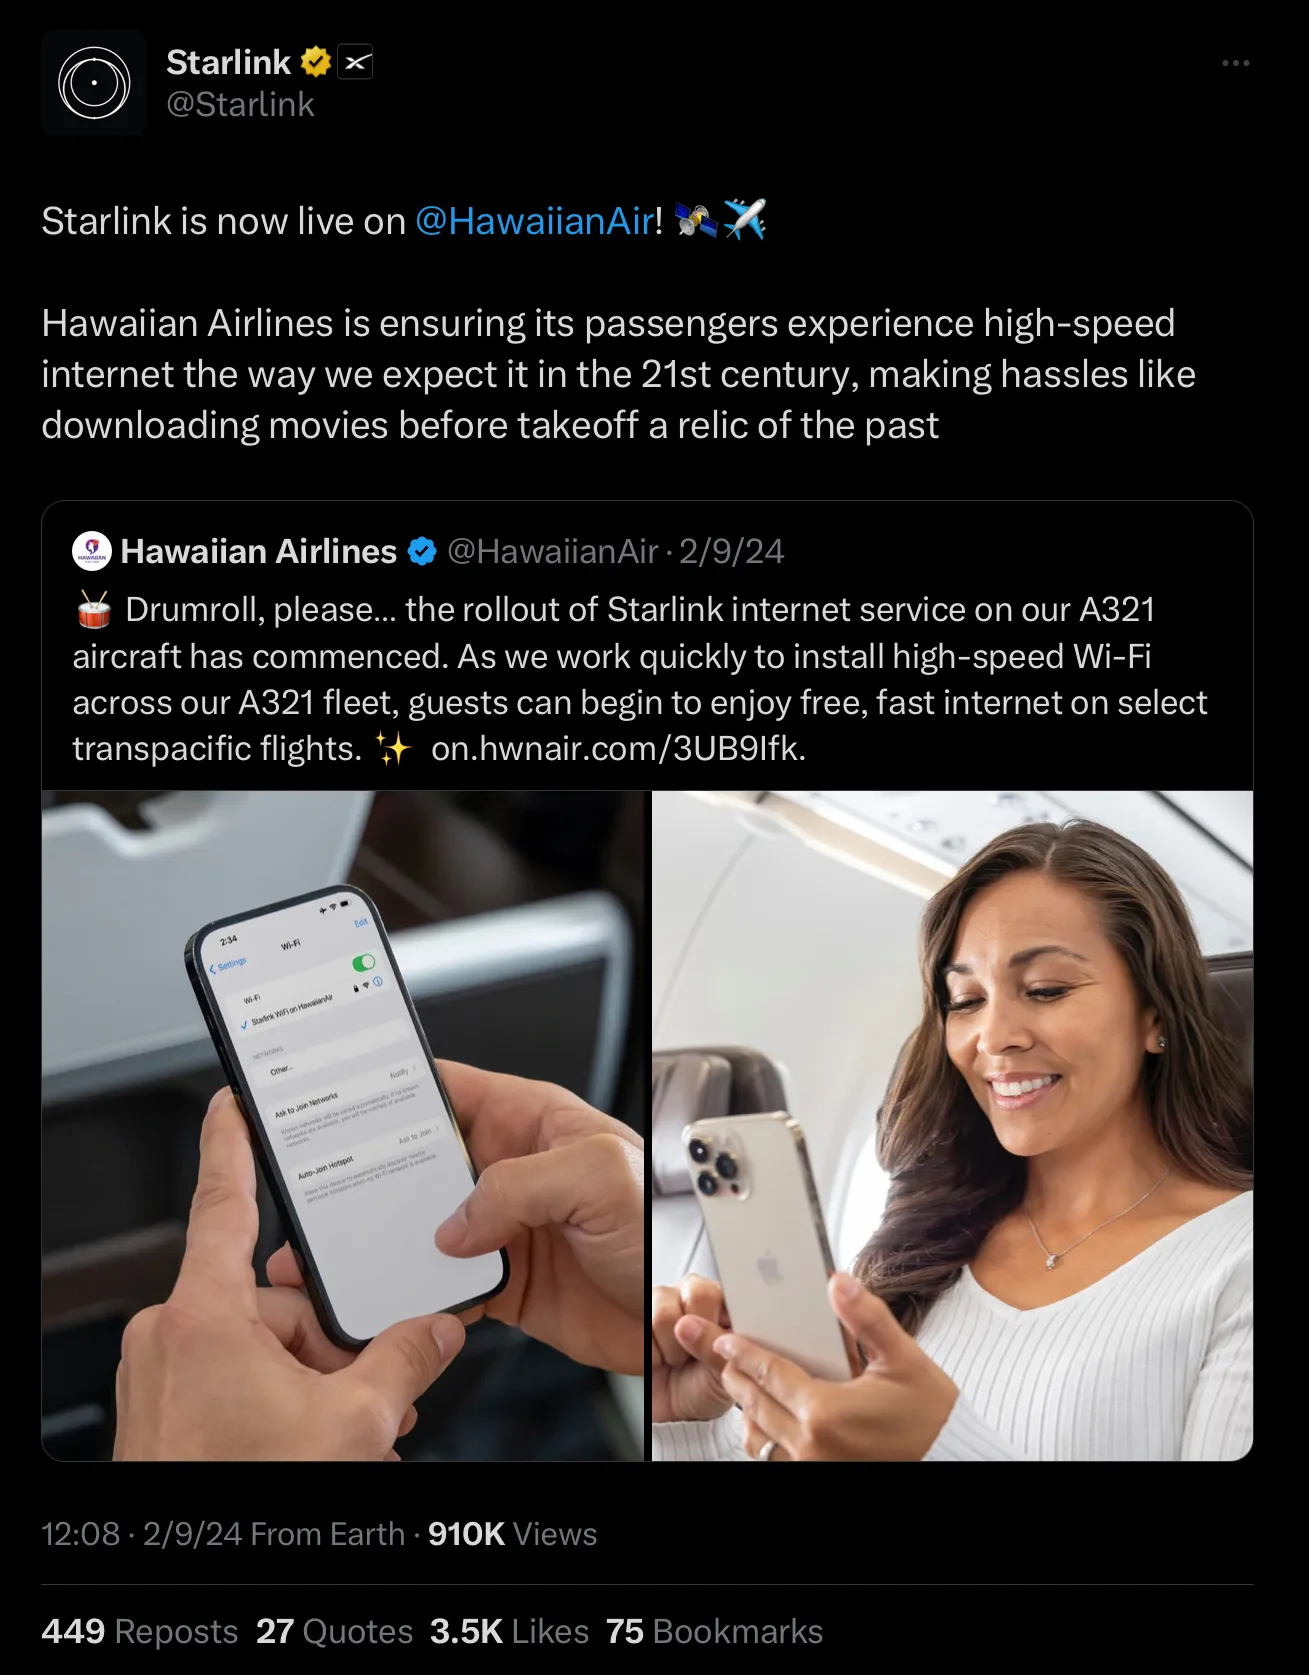Click the 910K Views count

(x=512, y=1534)
